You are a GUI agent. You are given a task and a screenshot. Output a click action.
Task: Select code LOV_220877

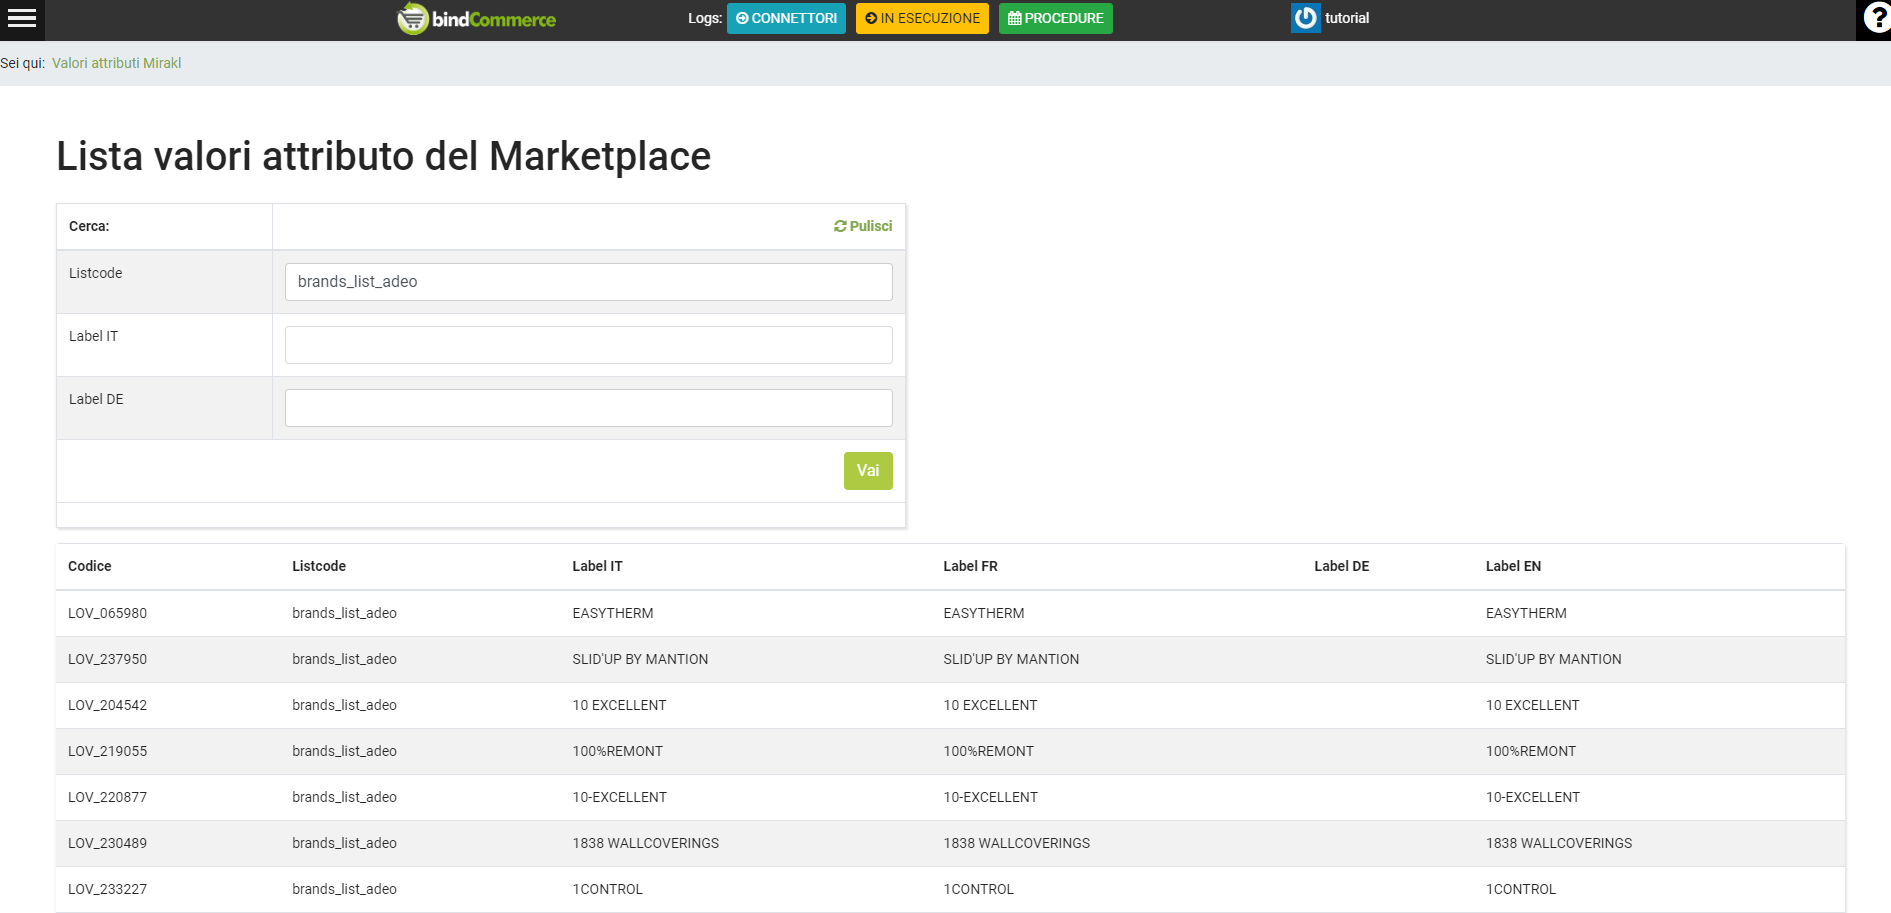pos(107,797)
